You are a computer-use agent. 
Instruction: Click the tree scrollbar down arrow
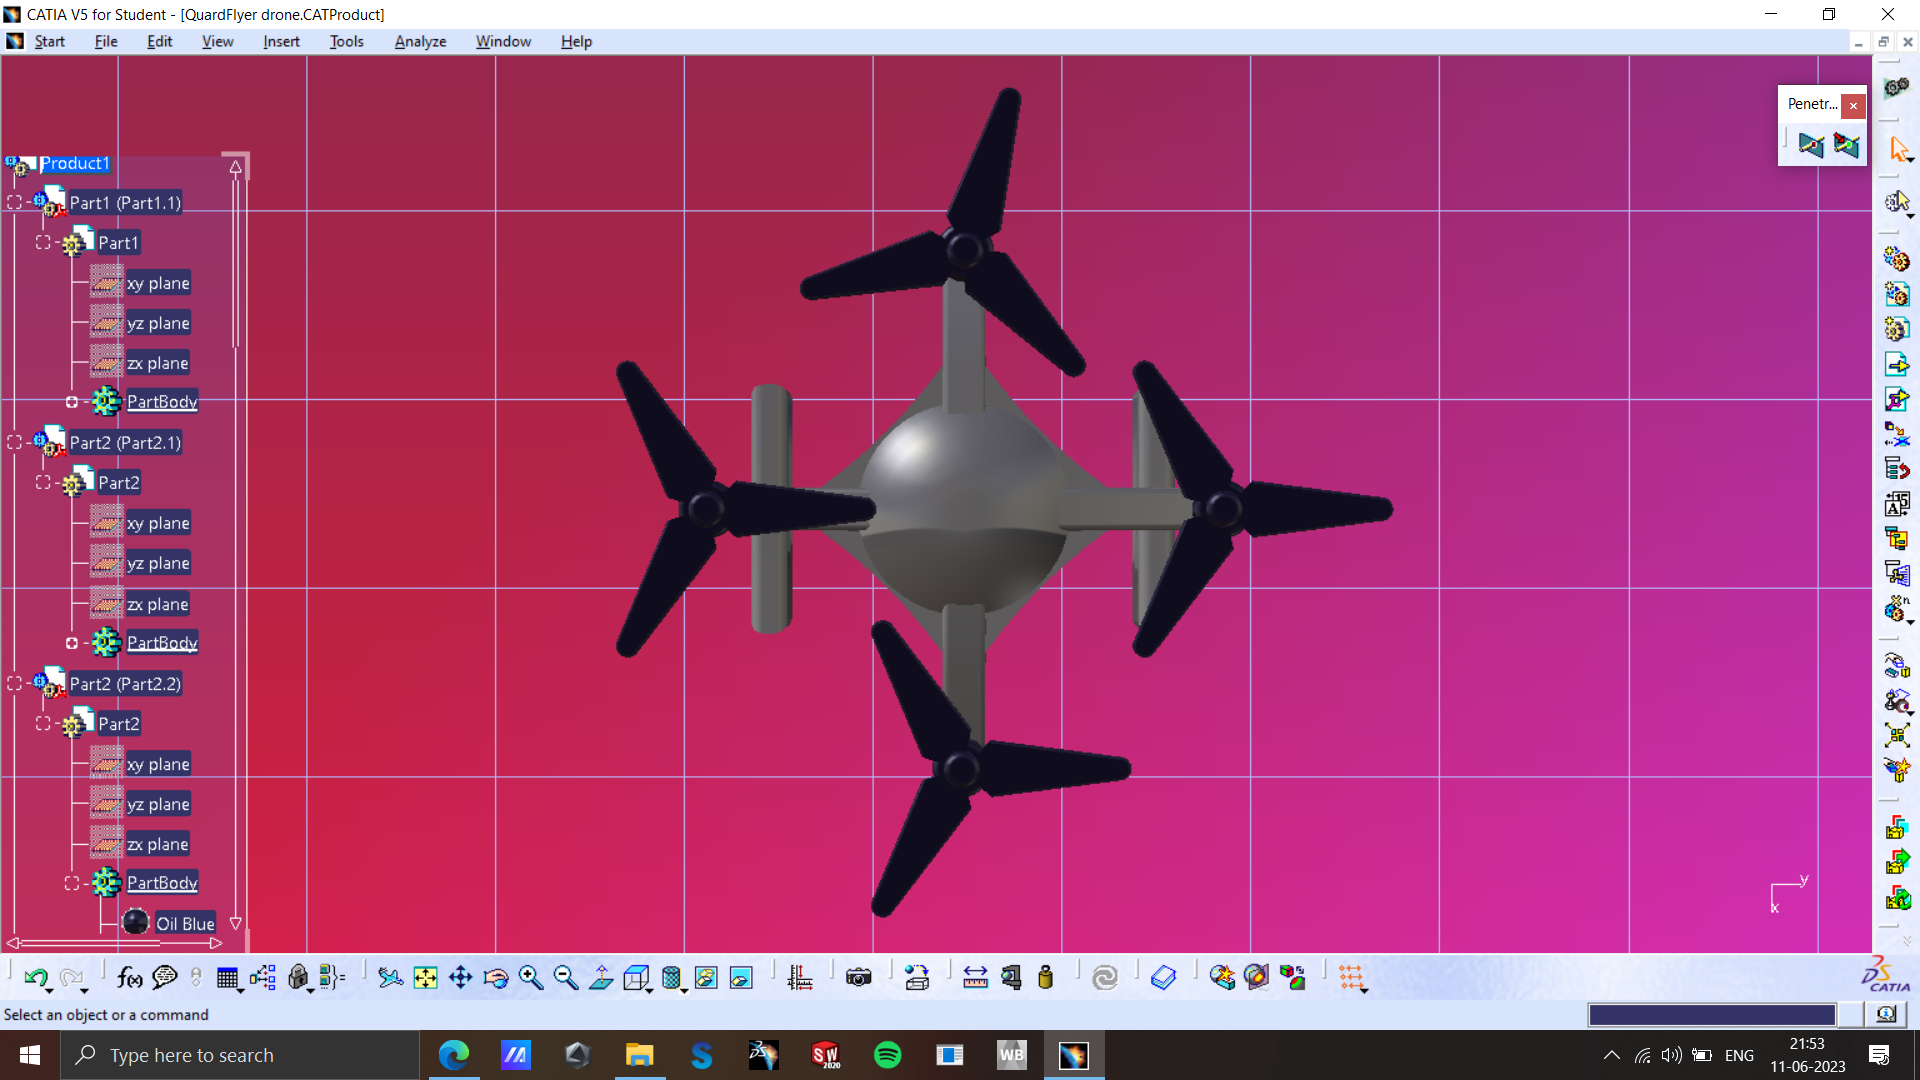(236, 923)
